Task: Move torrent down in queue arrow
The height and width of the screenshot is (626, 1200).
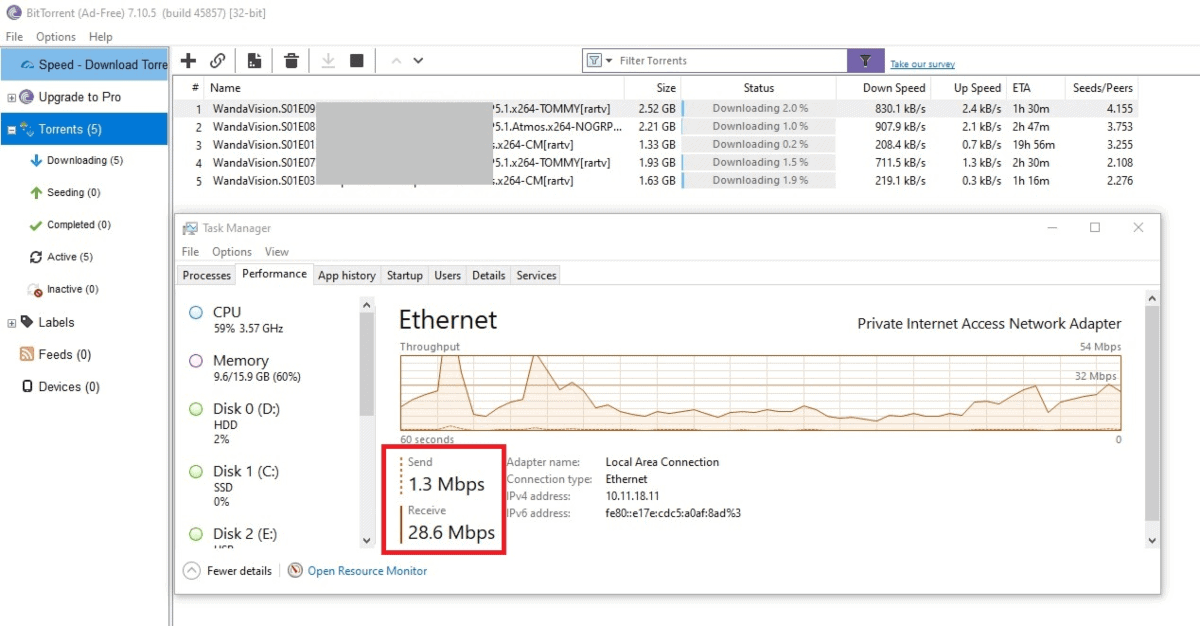Action: (418, 61)
